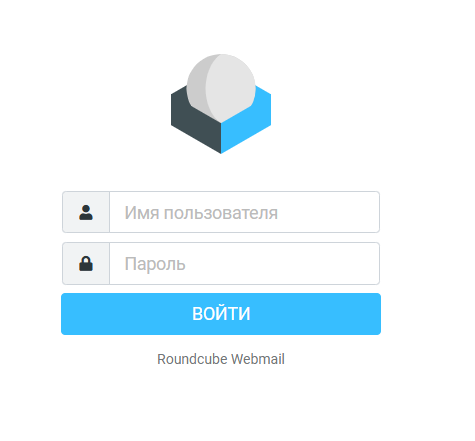Click the Пароль placeholder text

pyautogui.click(x=155, y=264)
